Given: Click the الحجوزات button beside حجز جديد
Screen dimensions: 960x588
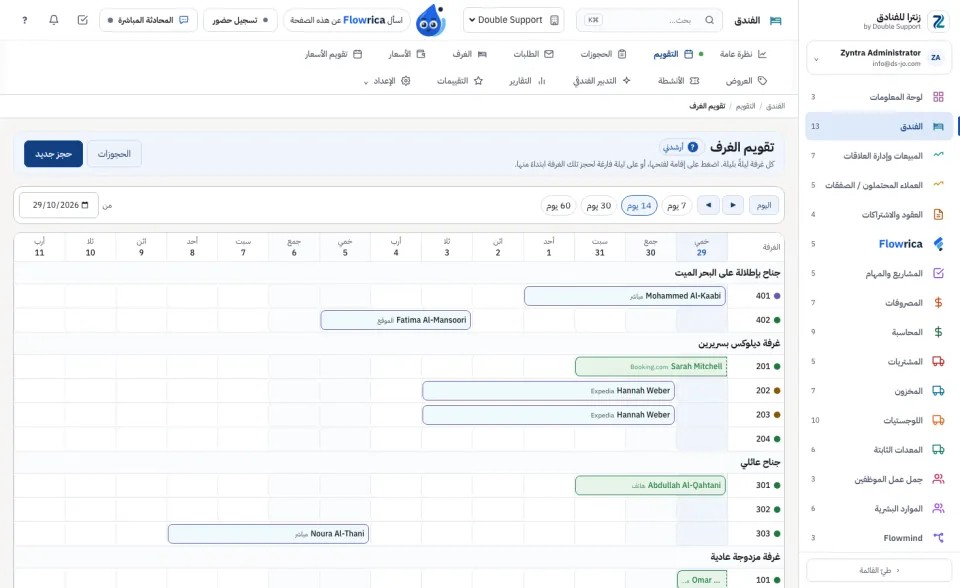Looking at the screenshot, I should point(114,154).
